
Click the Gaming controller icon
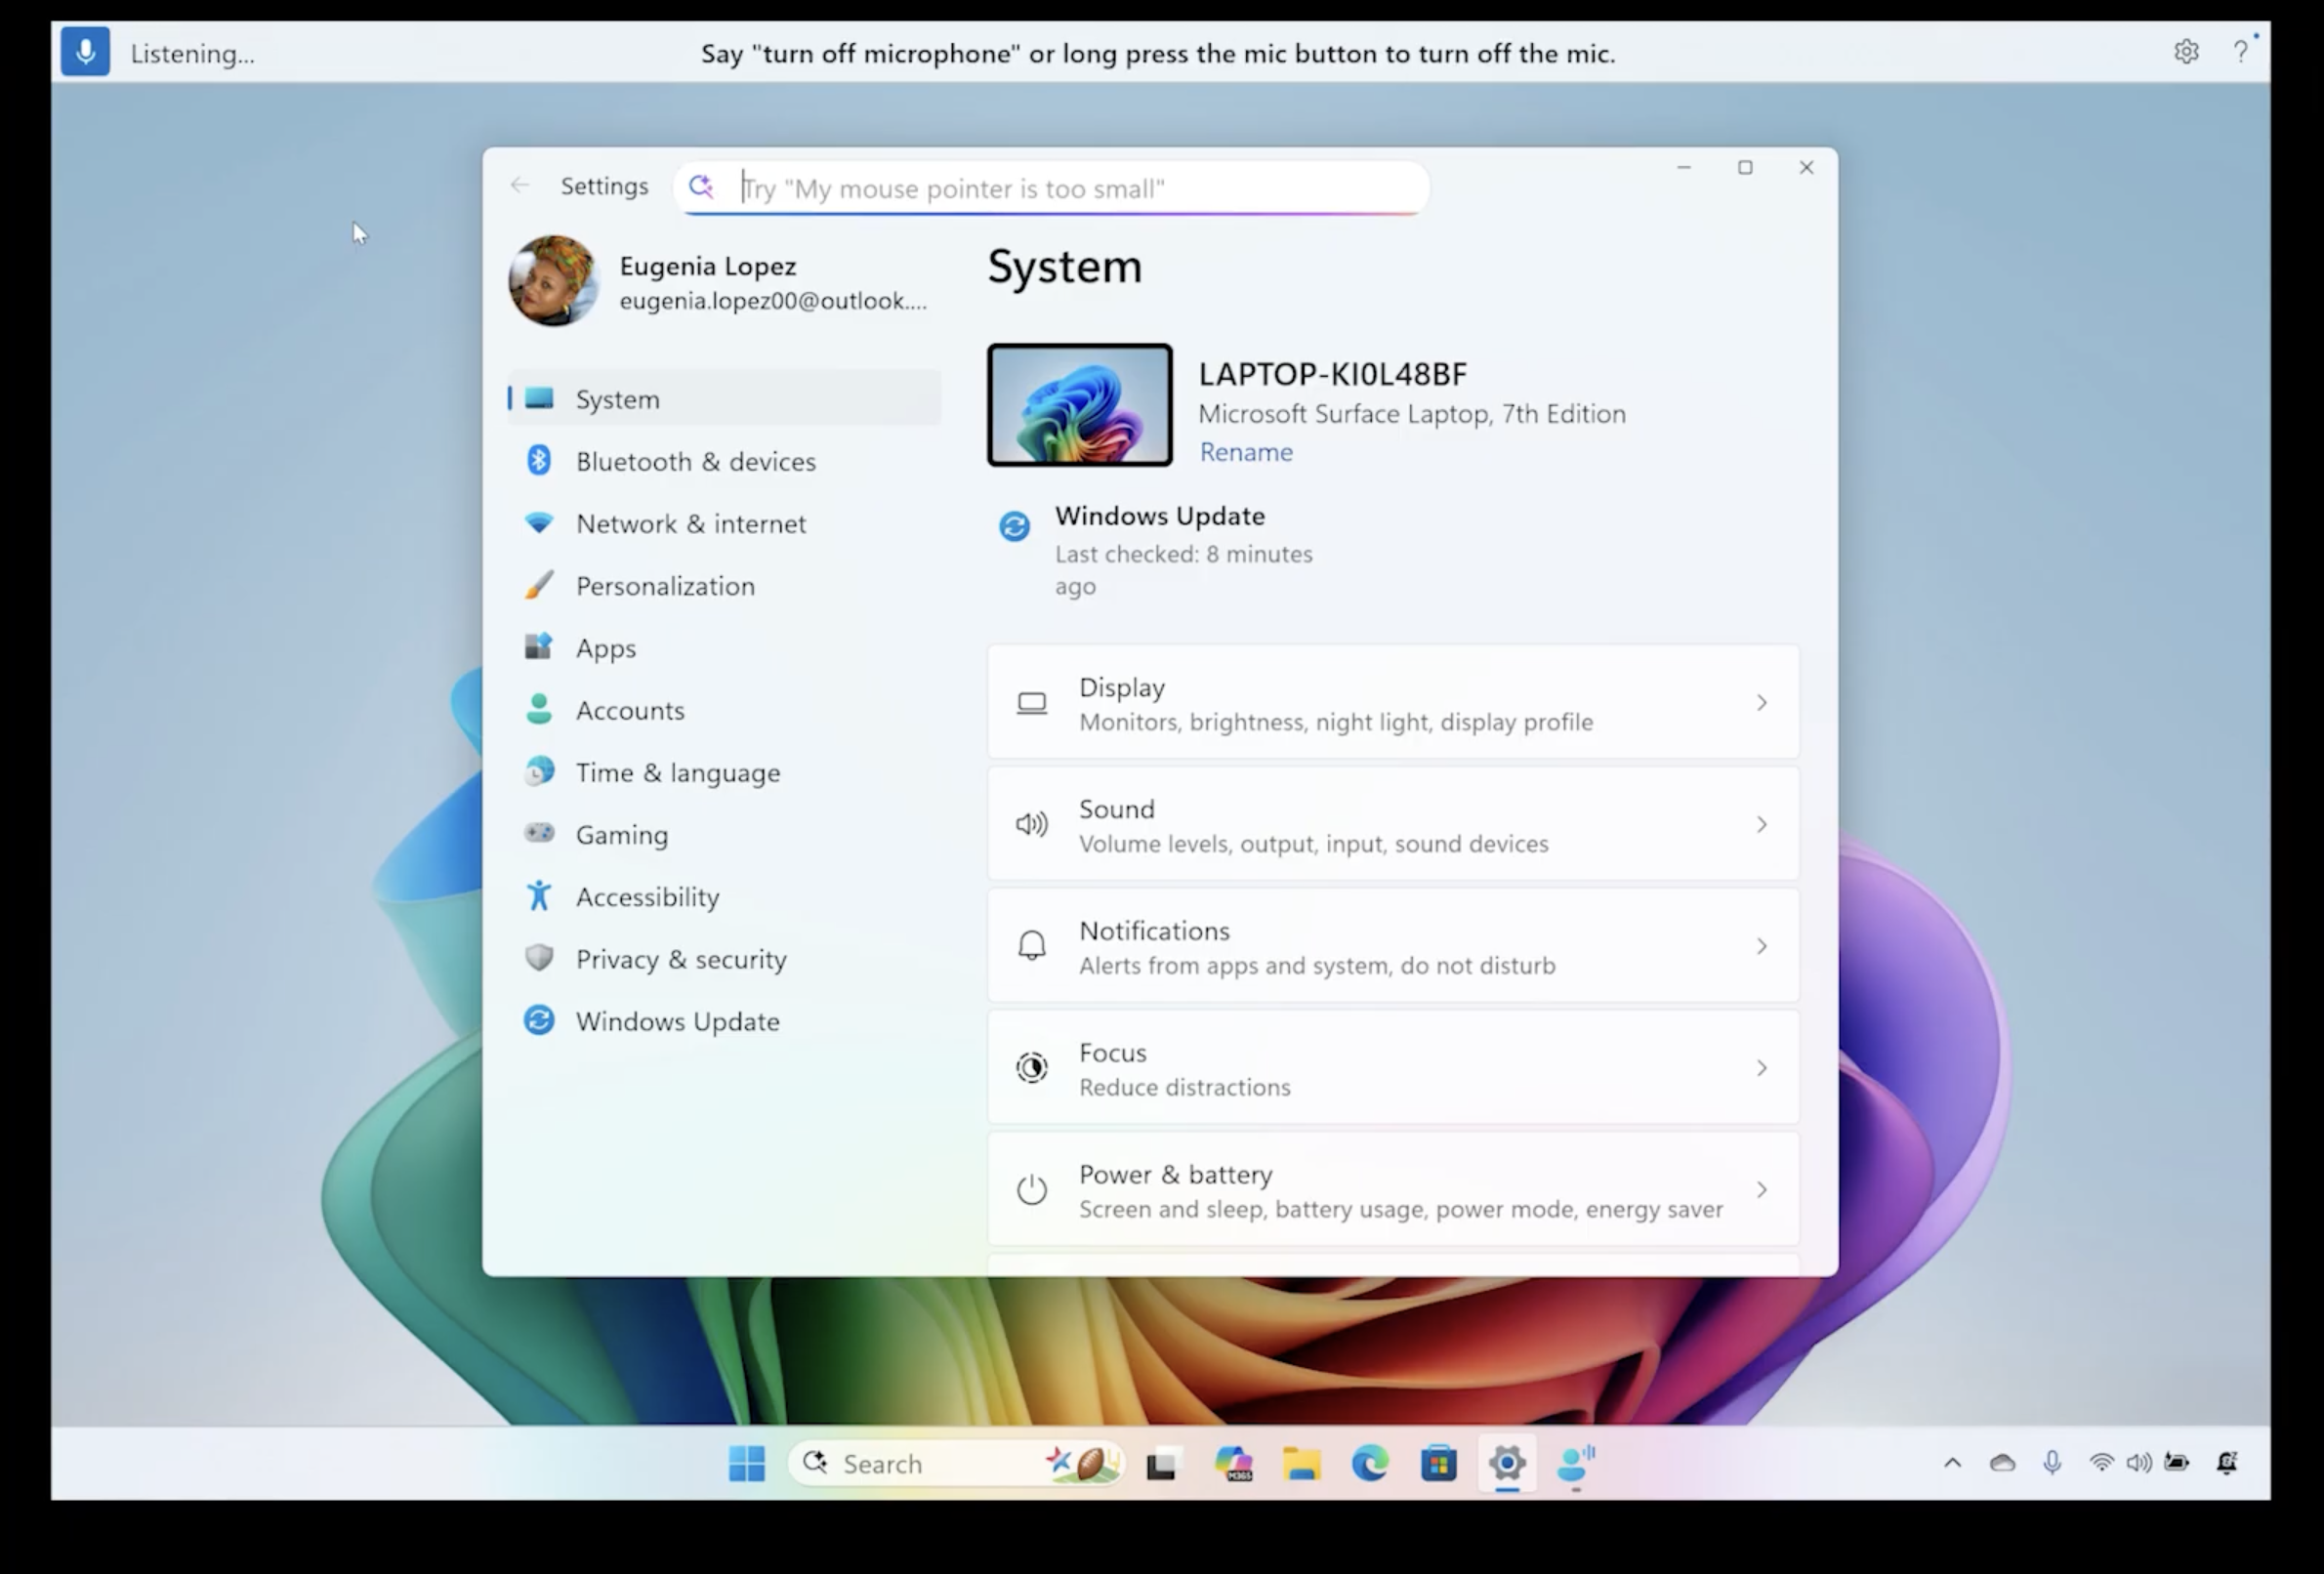539,832
